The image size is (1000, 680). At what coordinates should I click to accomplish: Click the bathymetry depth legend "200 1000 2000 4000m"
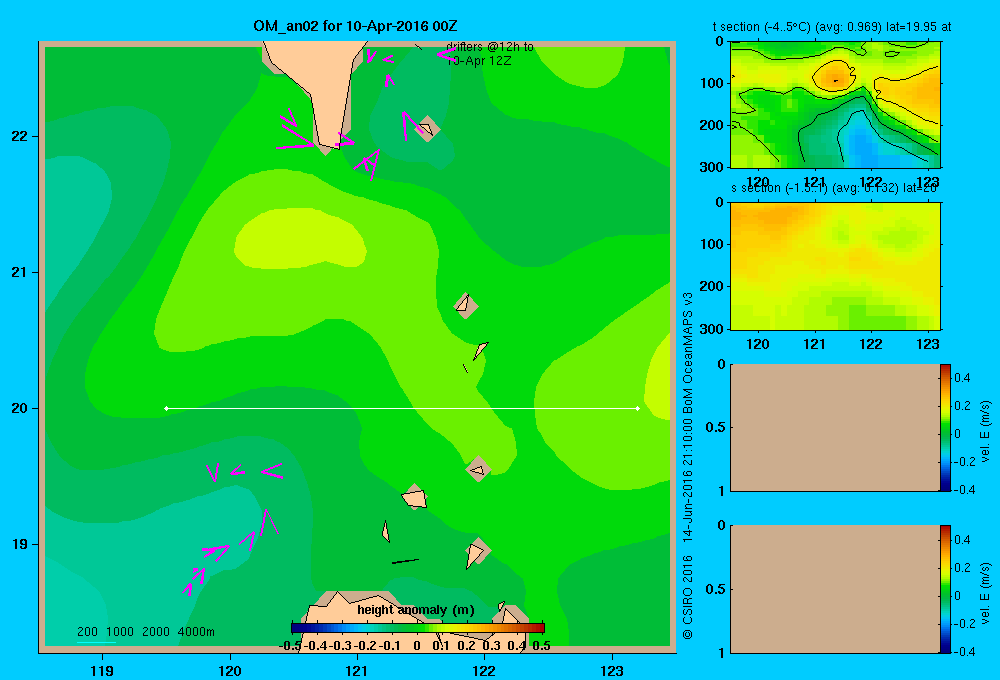[145, 632]
